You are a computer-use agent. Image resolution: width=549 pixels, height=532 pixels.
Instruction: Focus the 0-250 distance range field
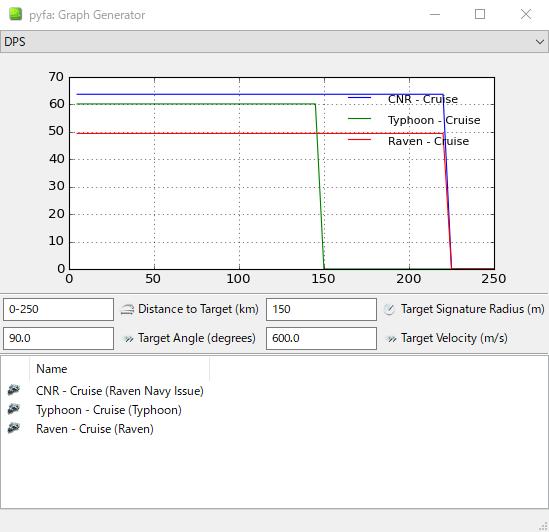point(58,309)
